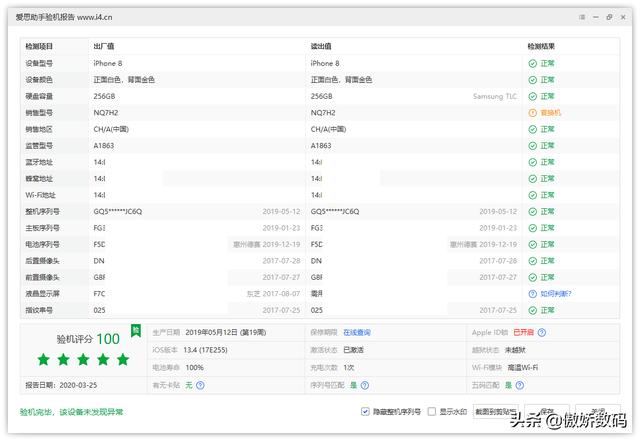Viewport: 640px width, 441px height.
Task: Open the help icon beside 序列号匹配
Action: (x=365, y=385)
